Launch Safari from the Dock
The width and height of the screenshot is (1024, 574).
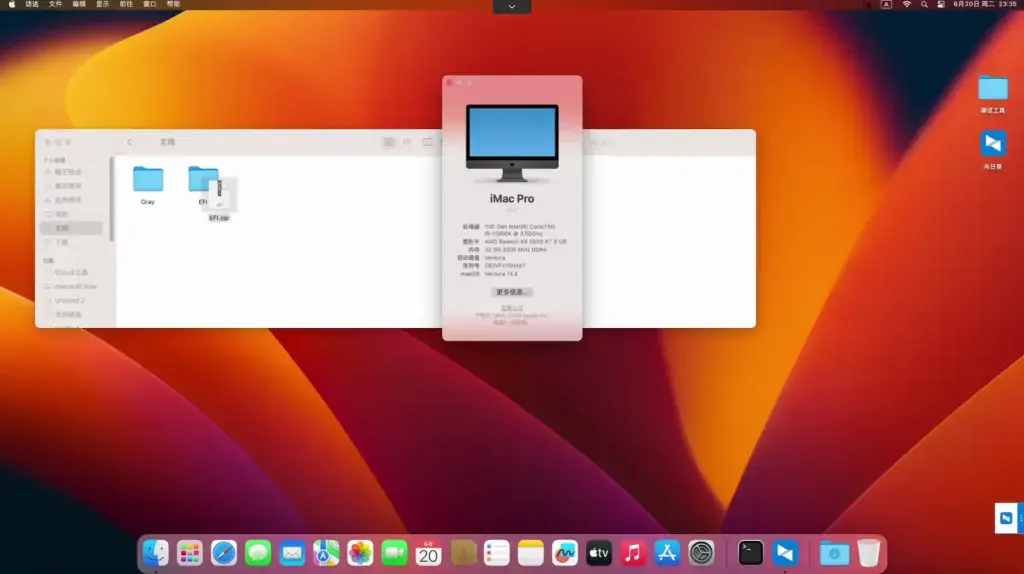point(223,553)
